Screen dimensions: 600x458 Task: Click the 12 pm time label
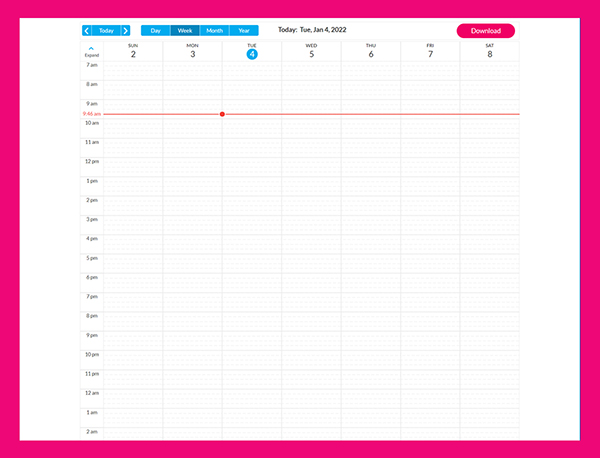[x=92, y=161]
